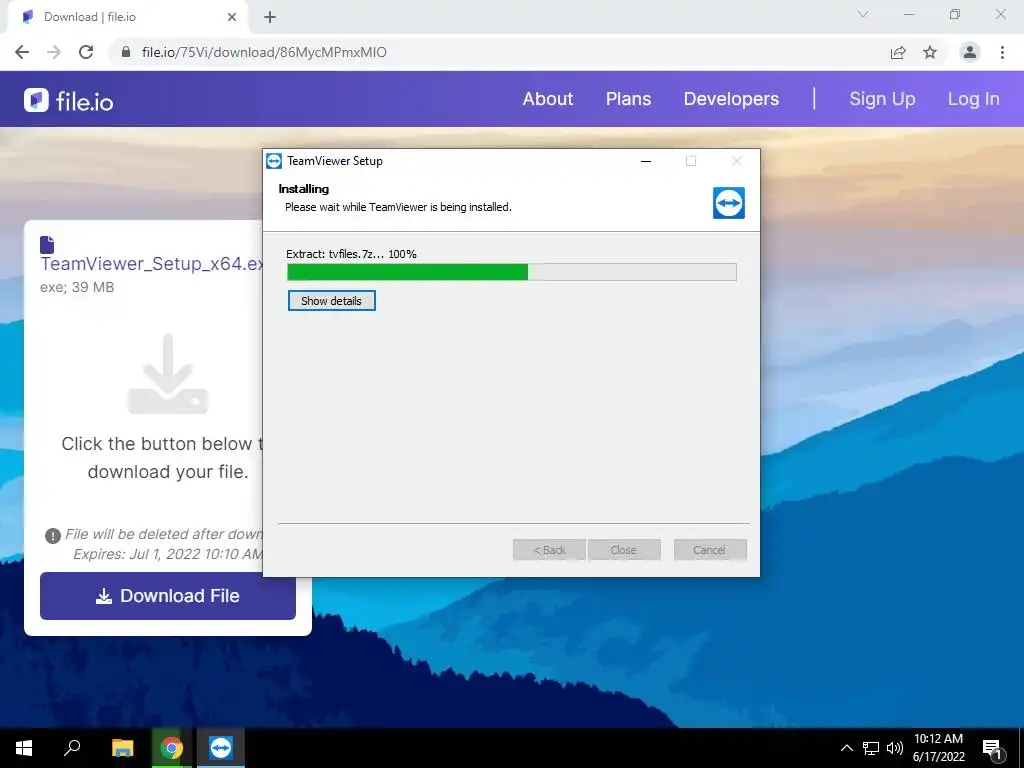Click the volume speaker tray icon
Viewport: 1024px width, 768px height.
click(x=895, y=748)
